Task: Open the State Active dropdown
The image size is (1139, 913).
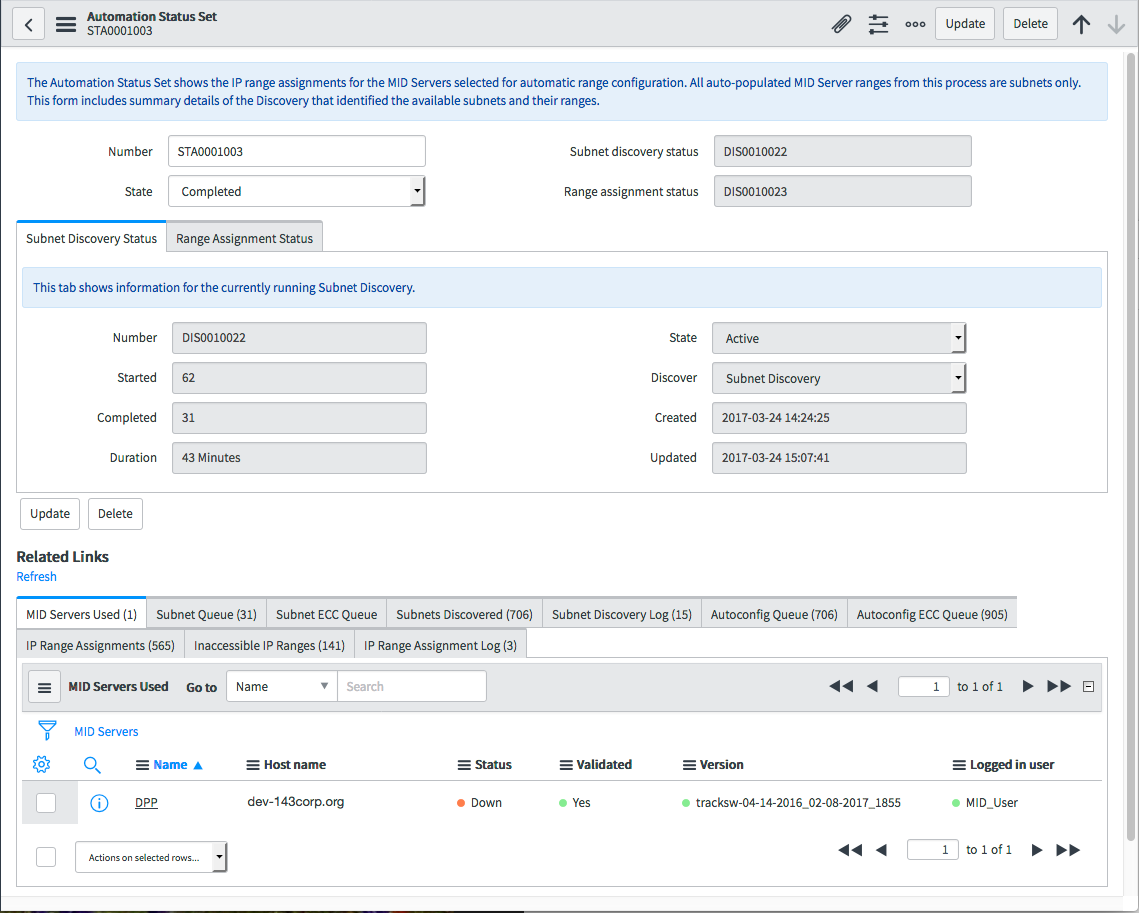Action: click(x=839, y=338)
